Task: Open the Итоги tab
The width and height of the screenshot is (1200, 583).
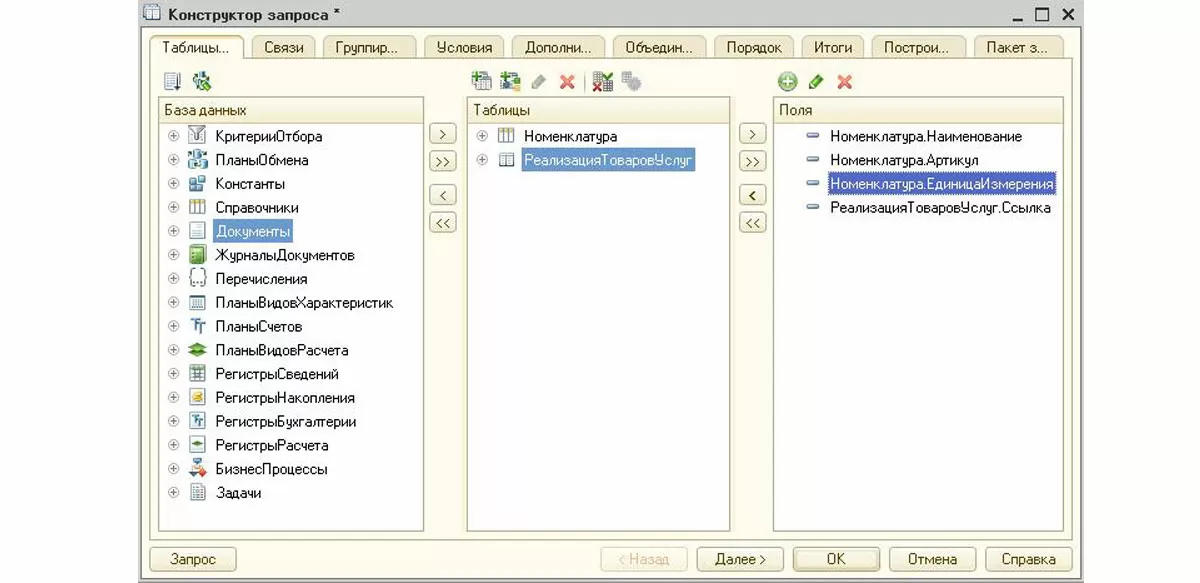Action: pos(833,47)
